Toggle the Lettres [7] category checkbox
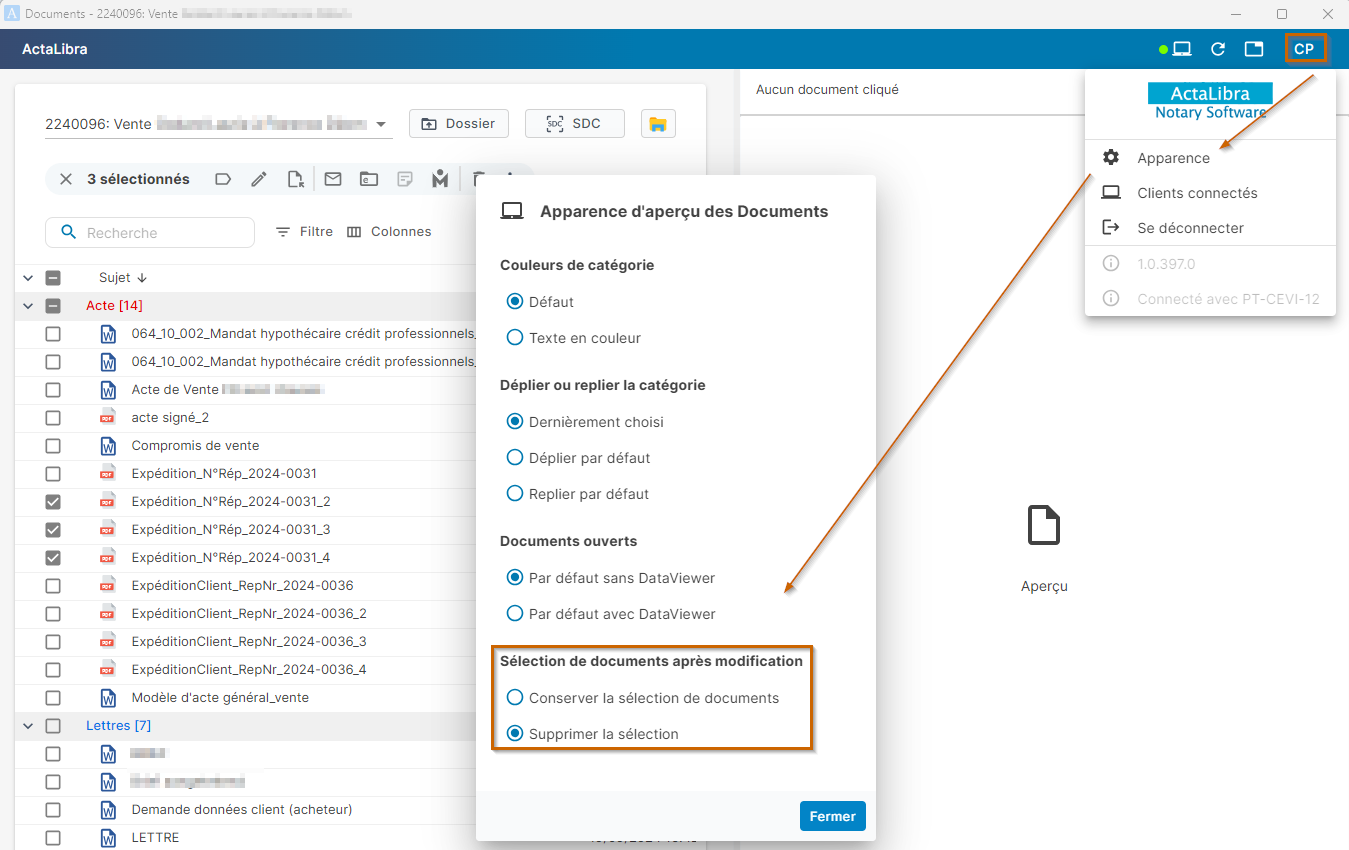 coord(53,726)
